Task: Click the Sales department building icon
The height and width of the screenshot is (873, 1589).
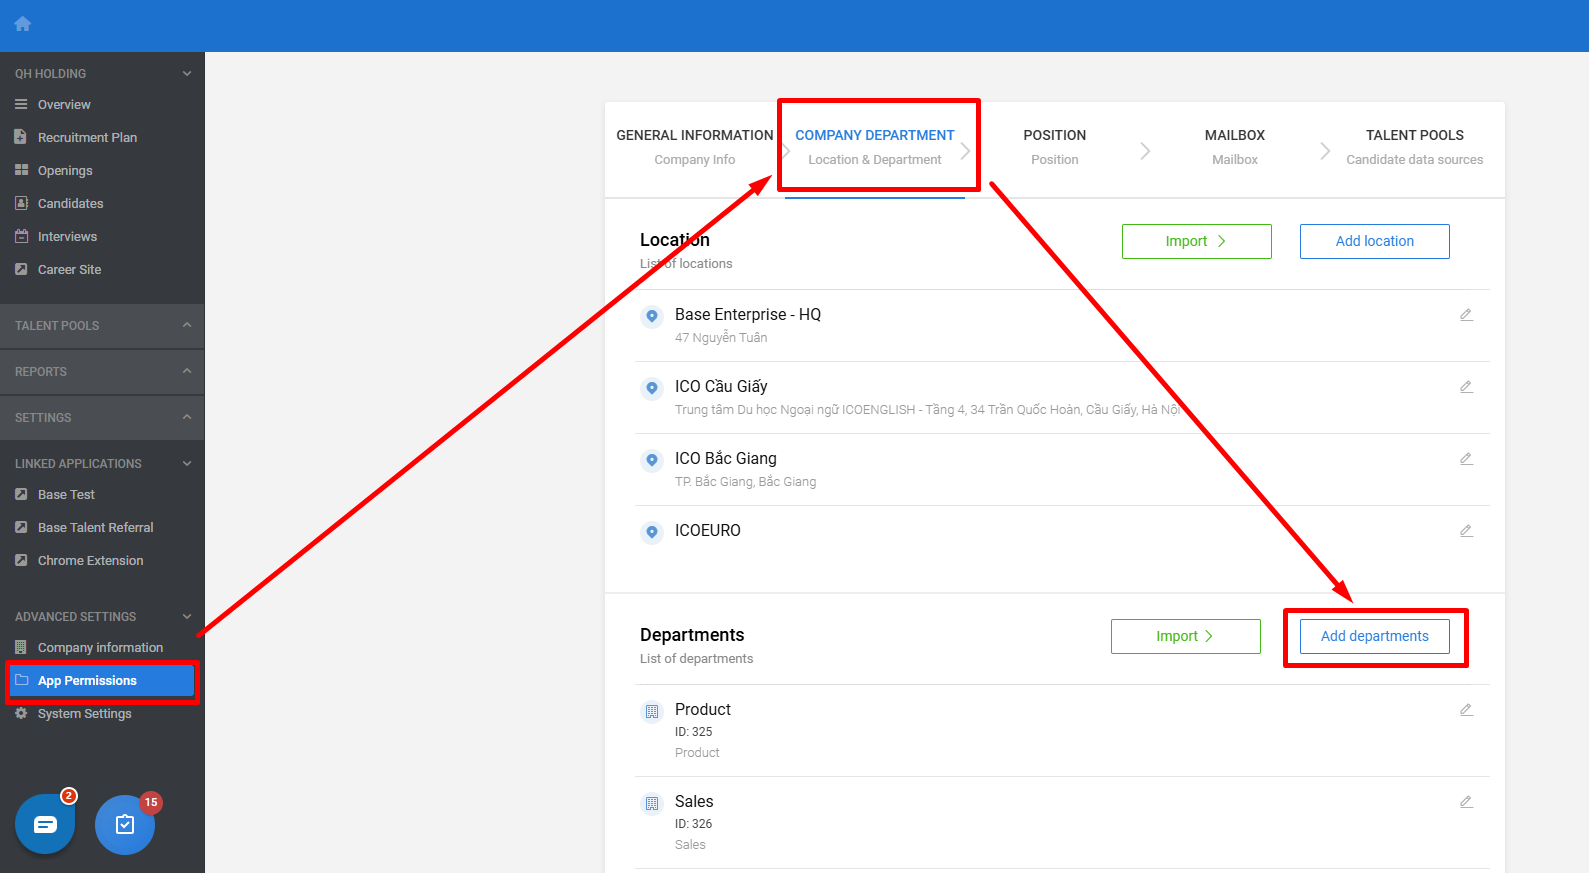Action: [652, 804]
